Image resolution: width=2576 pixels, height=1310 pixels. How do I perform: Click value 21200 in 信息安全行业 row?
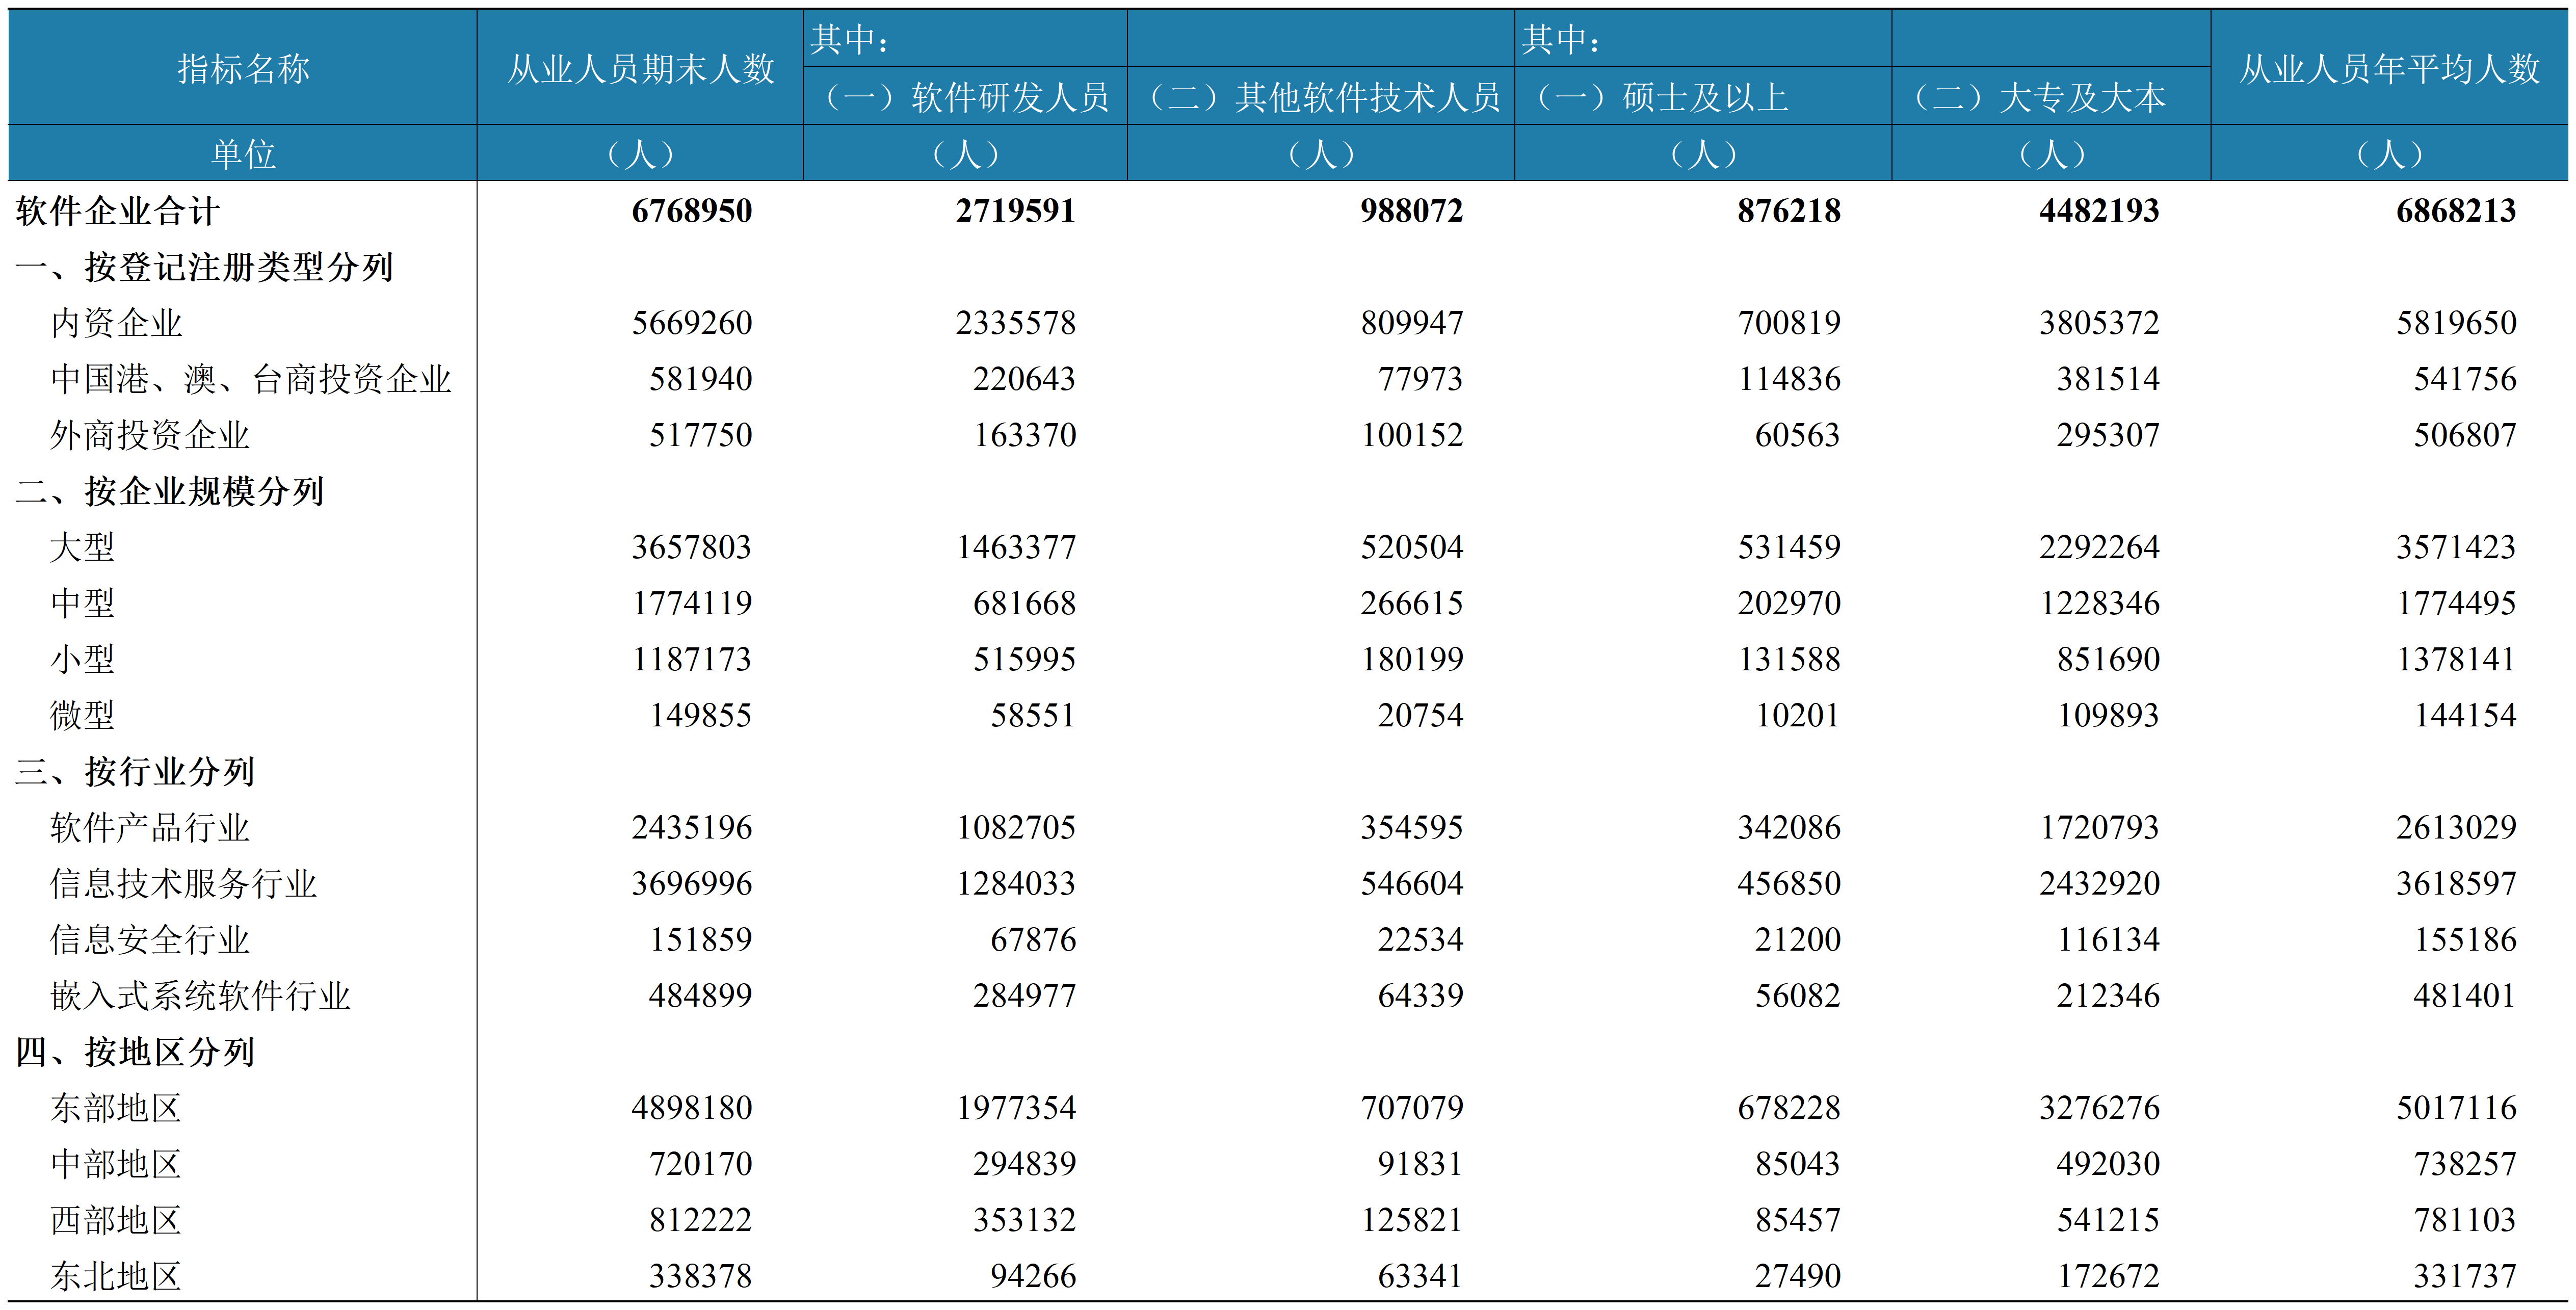[x=1797, y=939]
